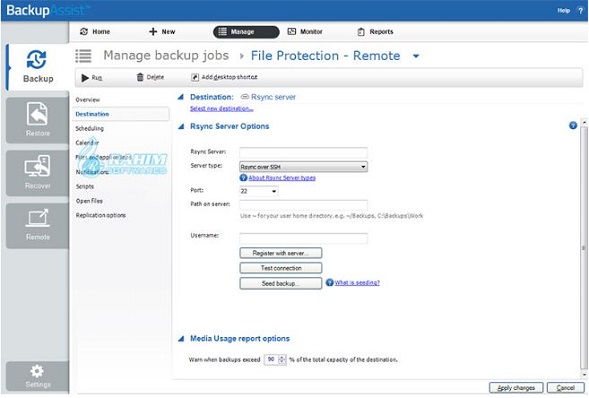Open the Server type dropdown

pos(303,166)
